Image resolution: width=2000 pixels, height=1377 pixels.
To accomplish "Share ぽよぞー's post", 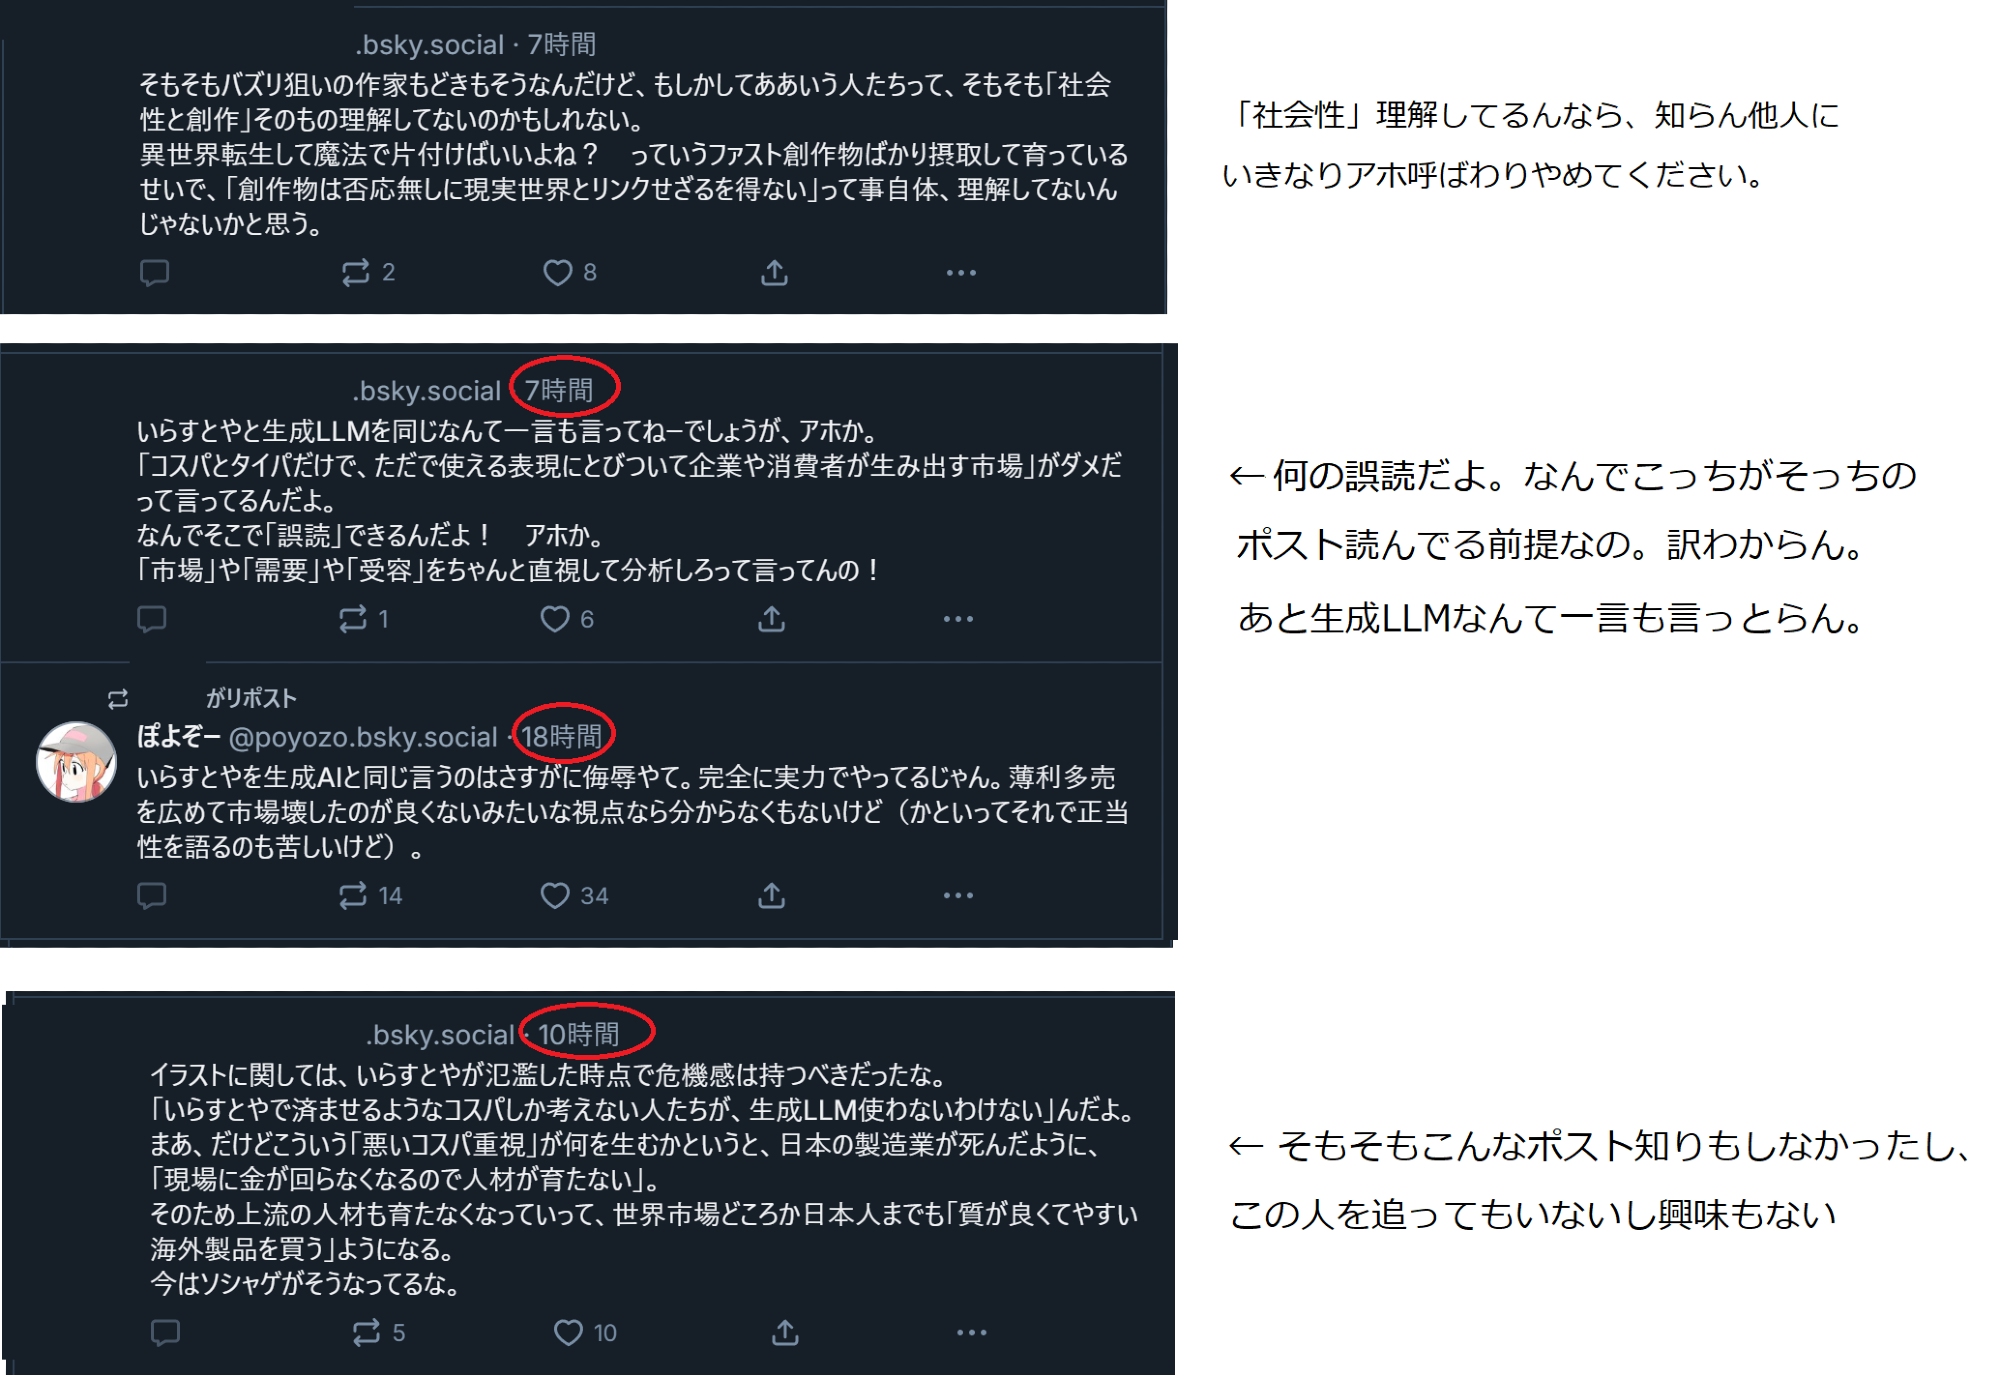I will coord(771,895).
